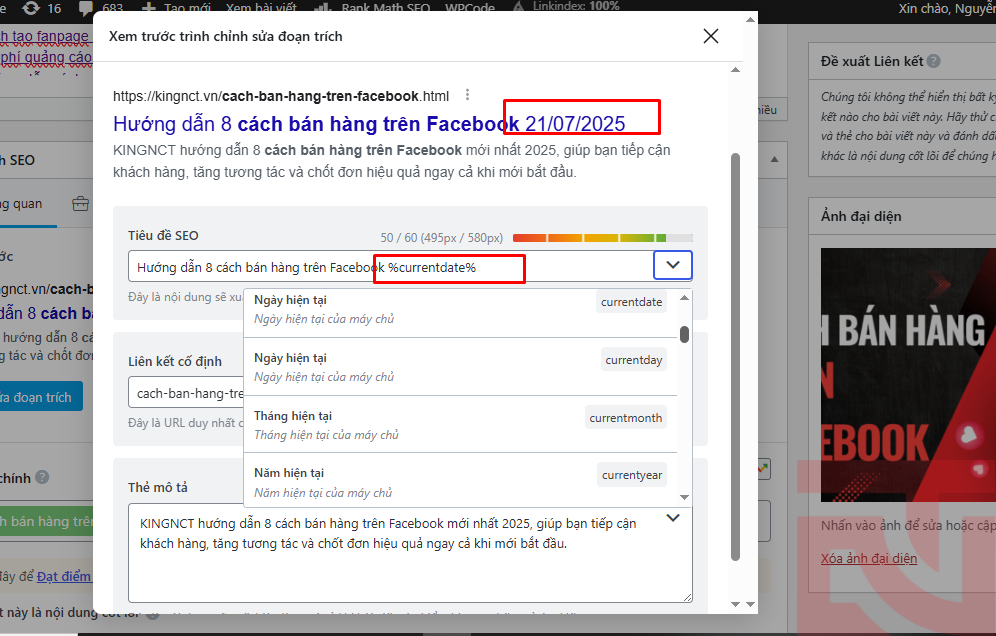
Task: Select the currentdate variable option
Action: 461,309
